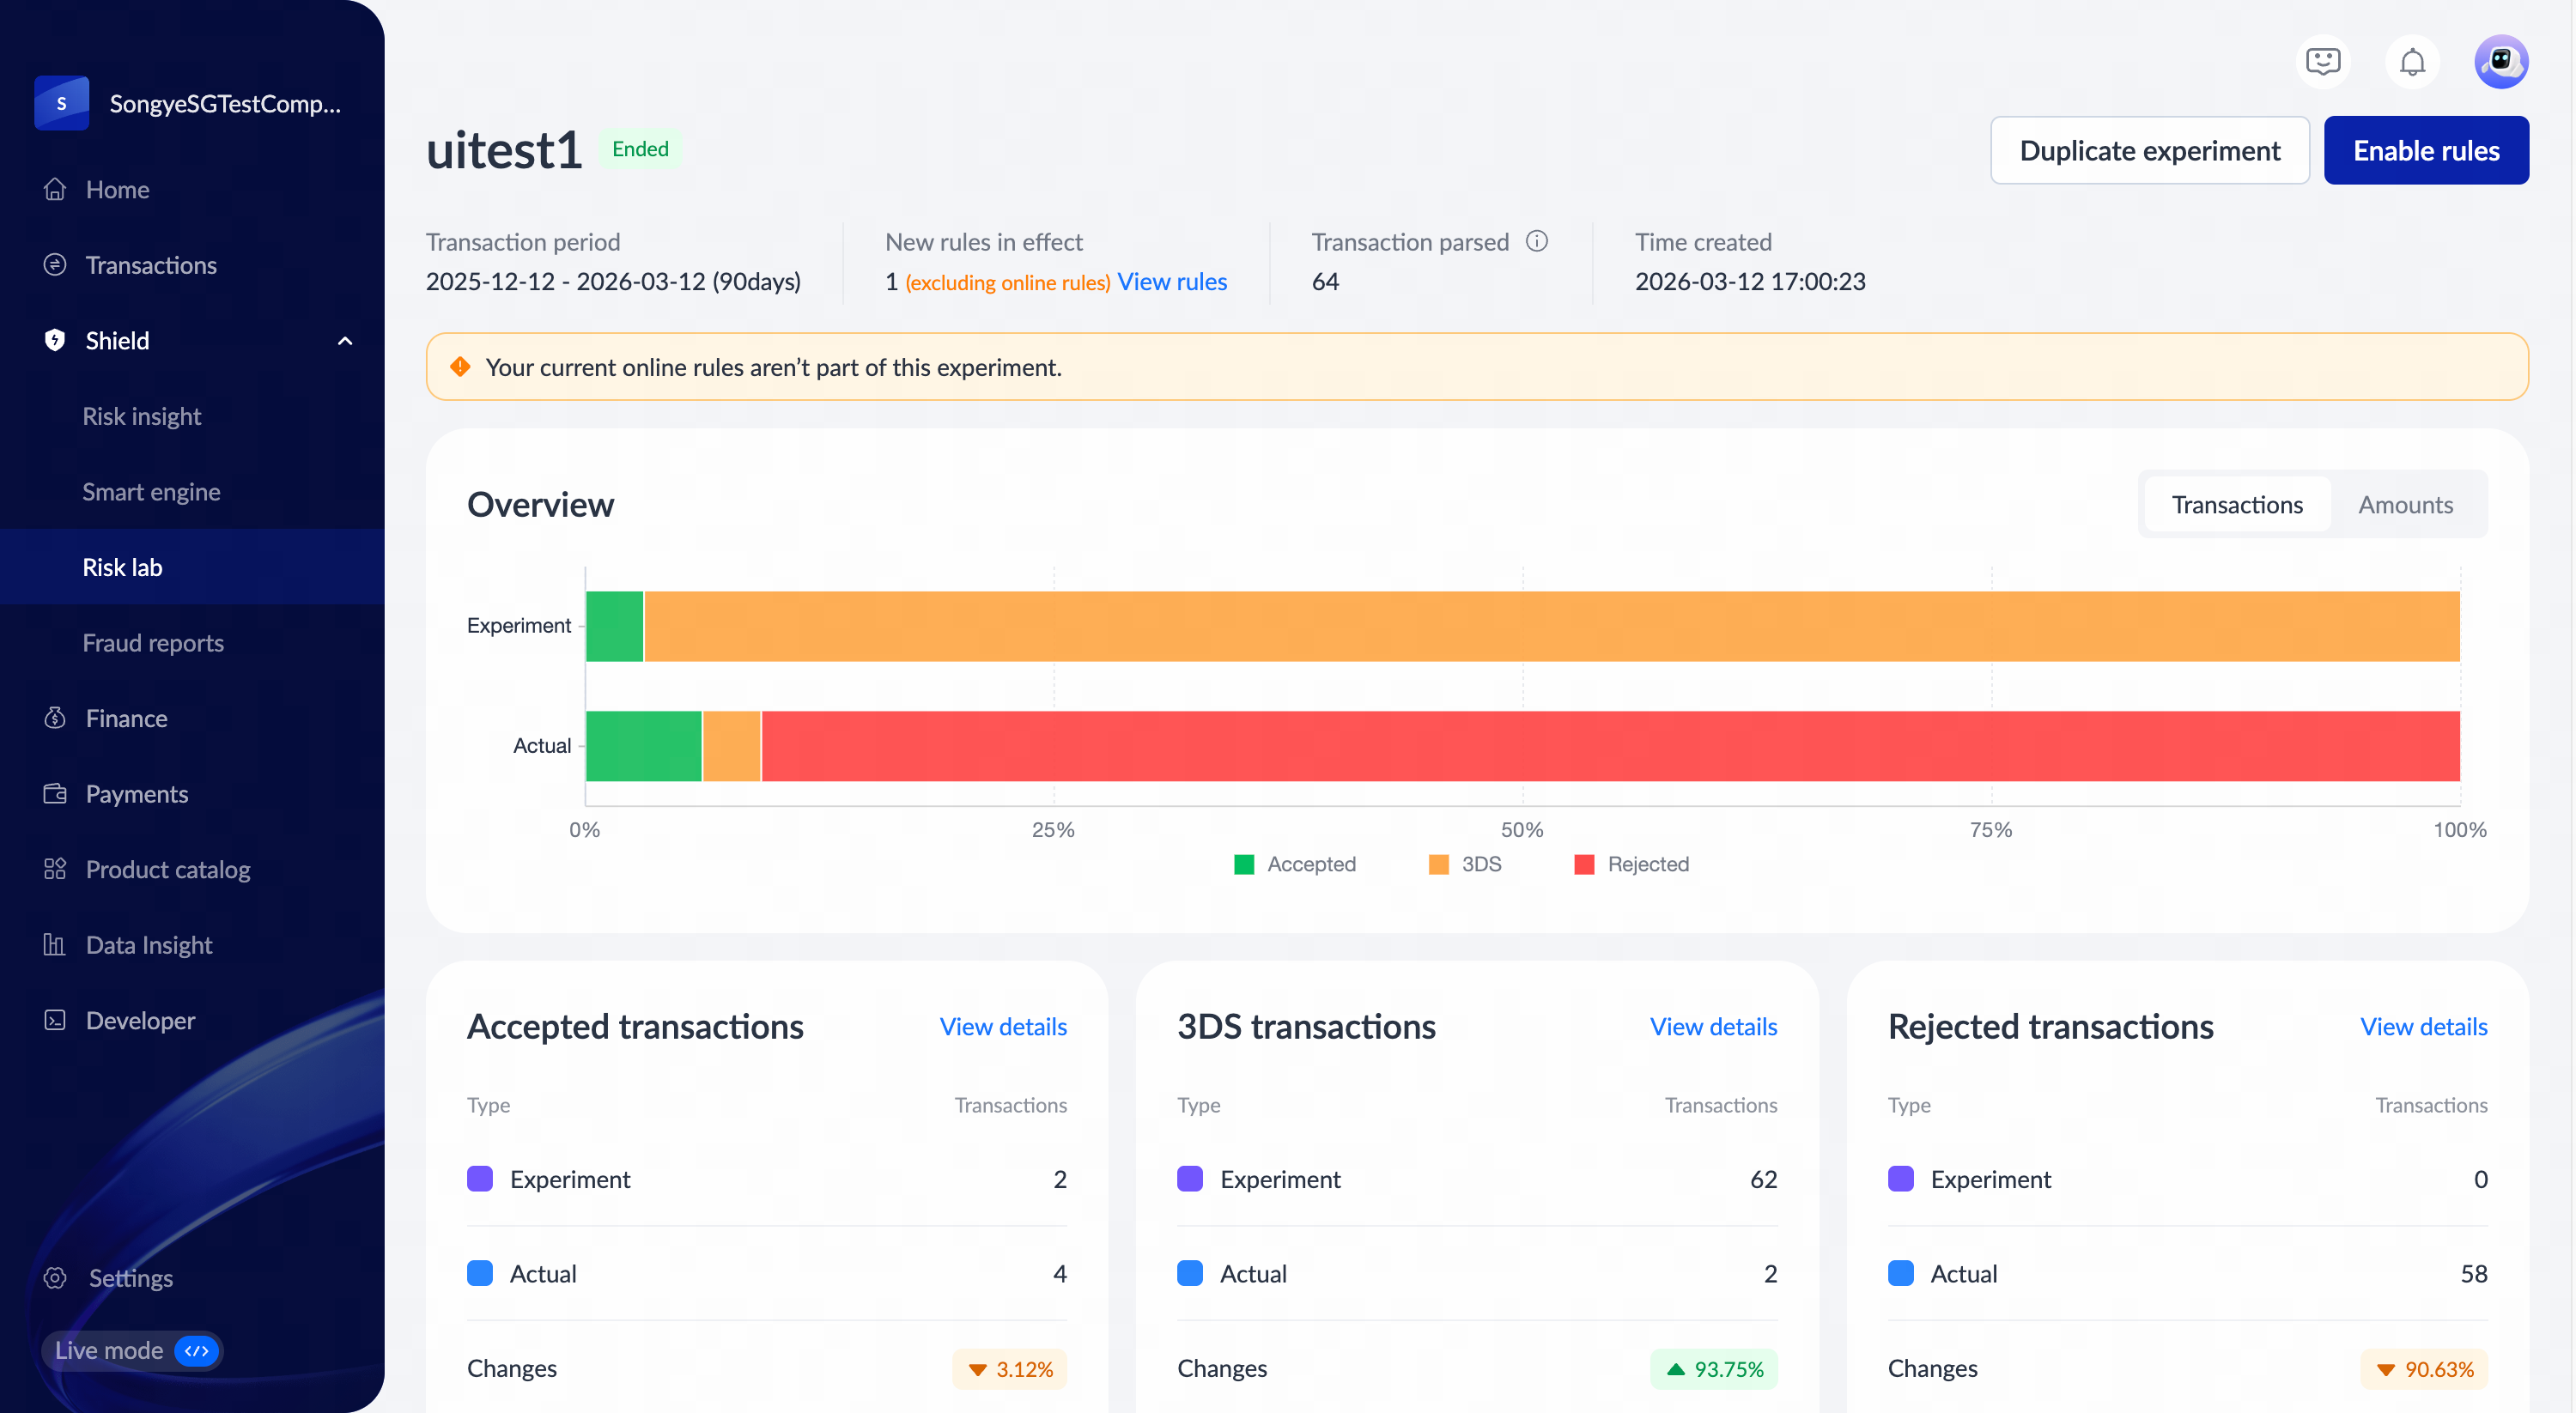Viewport: 2576px width, 1413px height.
Task: Click the Home house icon
Action: tap(55, 189)
